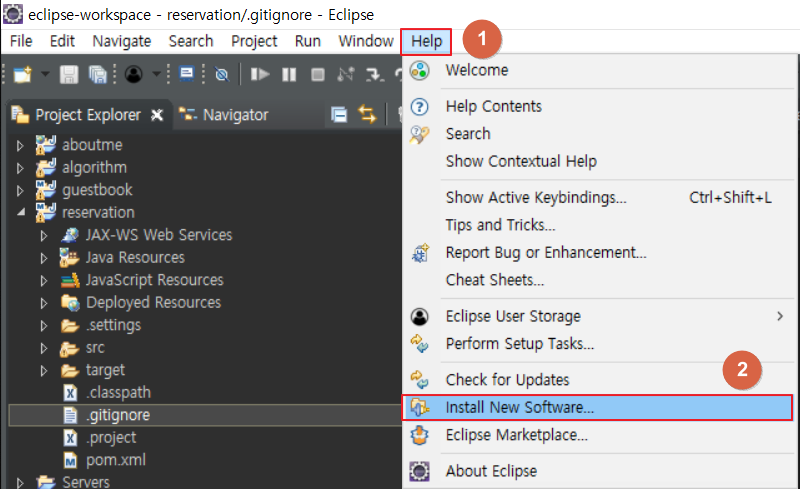Choose Report Bug or Enhancement...

click(600, 253)
